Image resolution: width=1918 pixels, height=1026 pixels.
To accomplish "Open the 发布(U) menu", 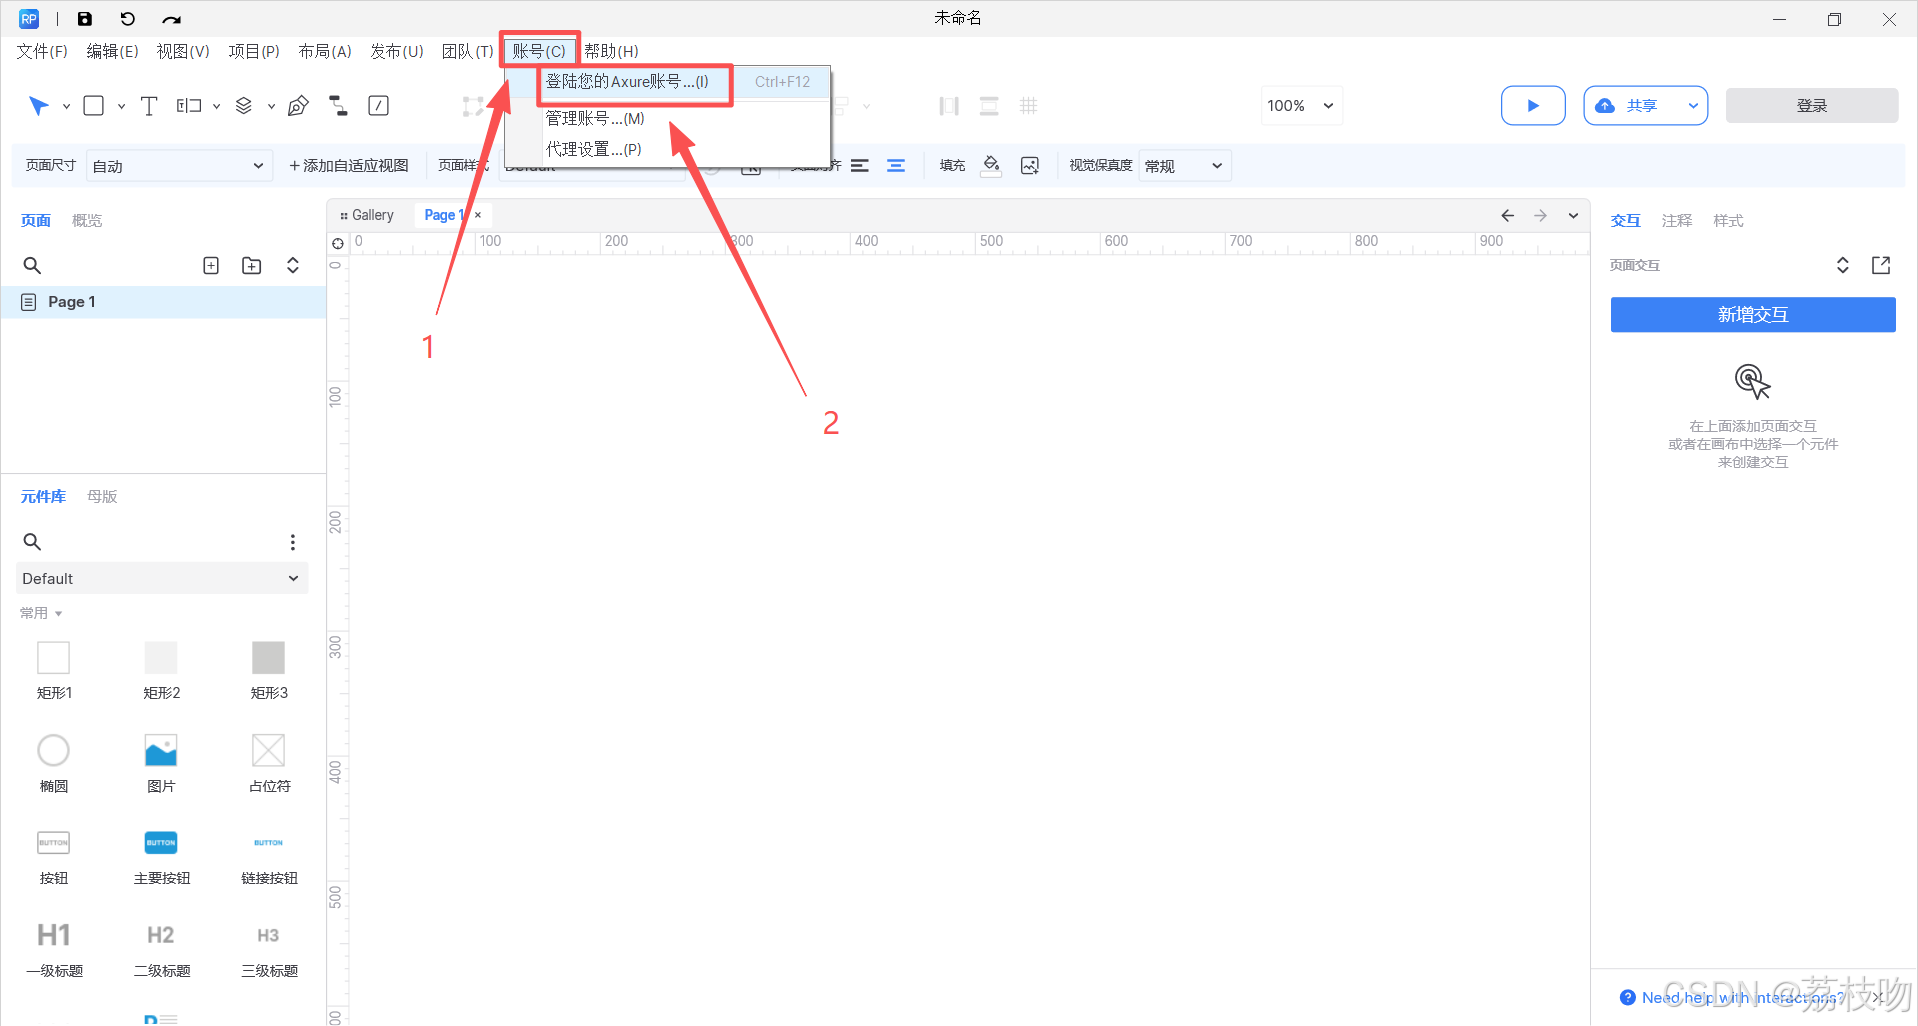I will click(x=397, y=51).
